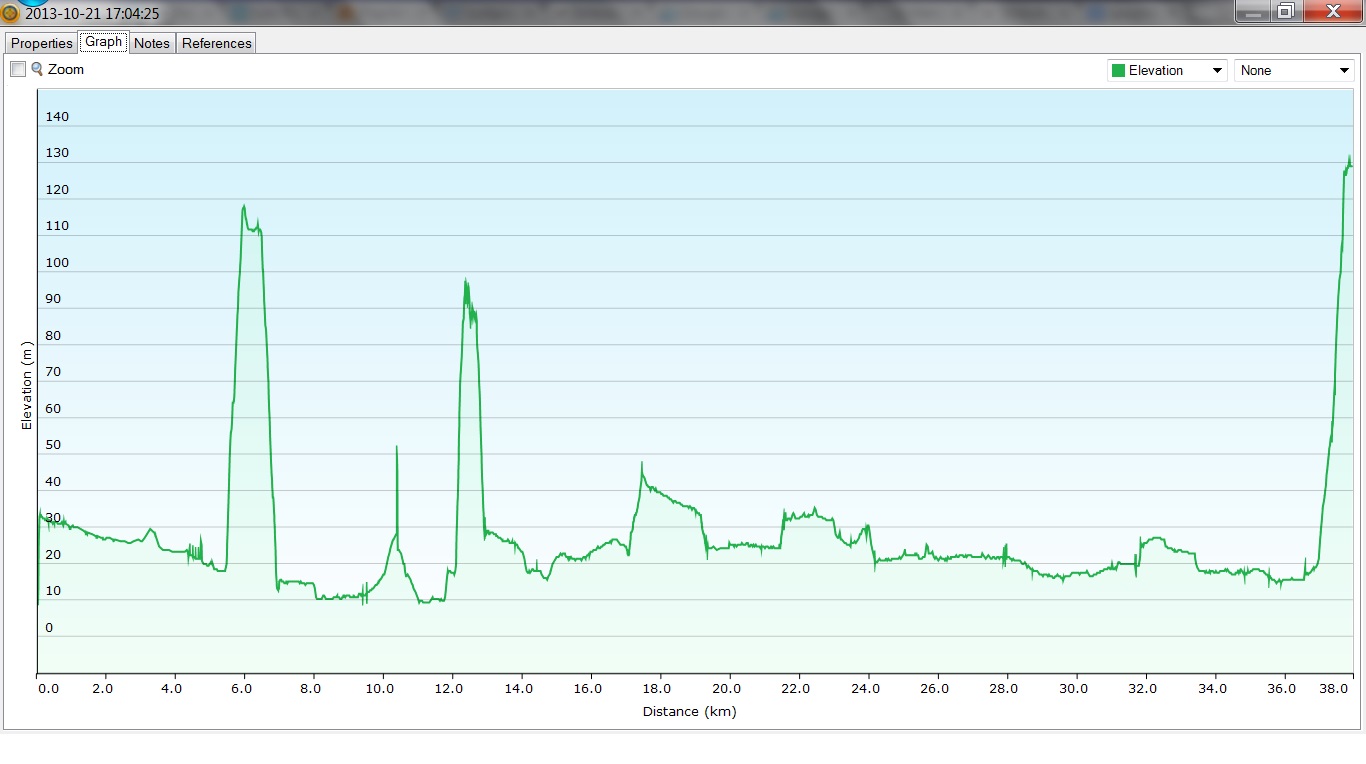Select the Graph tab
This screenshot has height=764, width=1366.
103,42
